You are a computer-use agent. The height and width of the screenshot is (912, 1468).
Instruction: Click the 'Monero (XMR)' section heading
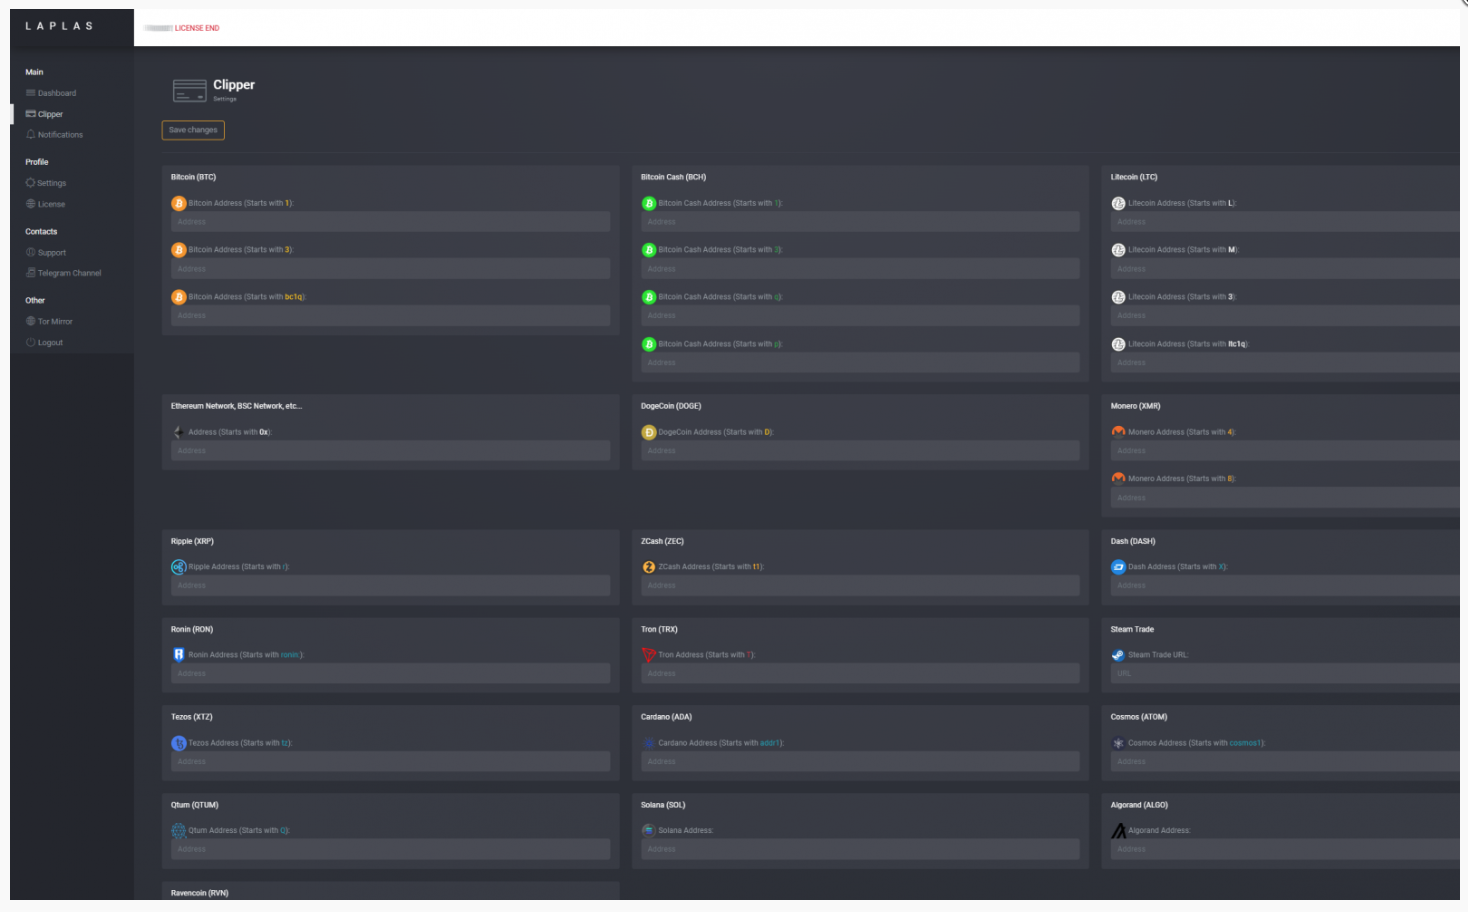[1135, 406]
